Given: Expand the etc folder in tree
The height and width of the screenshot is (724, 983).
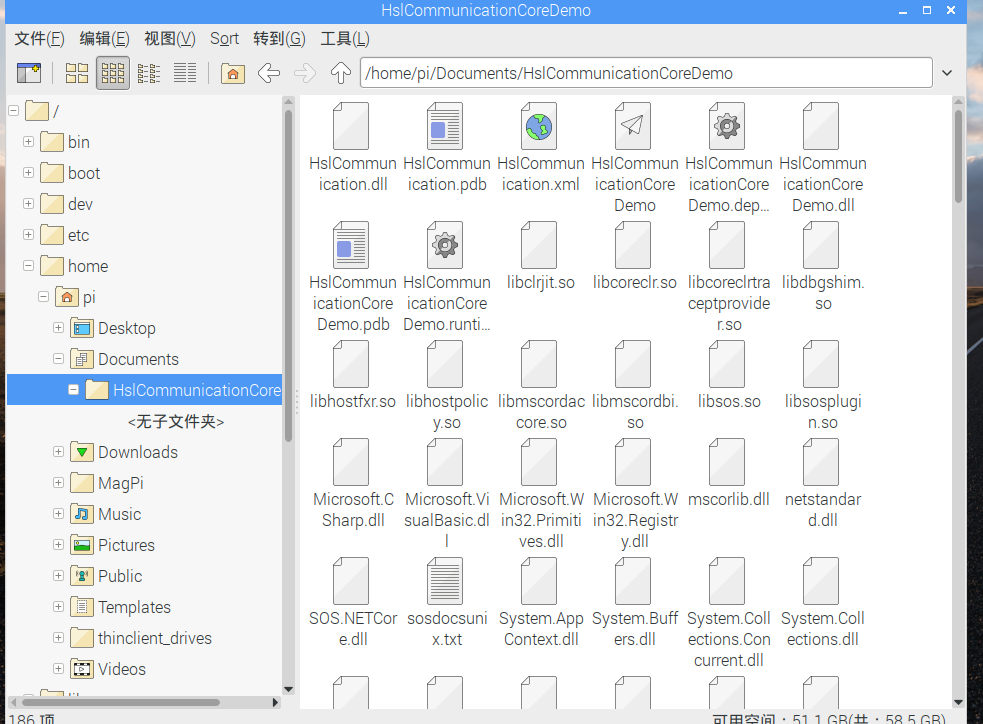Looking at the screenshot, I should click(28, 234).
